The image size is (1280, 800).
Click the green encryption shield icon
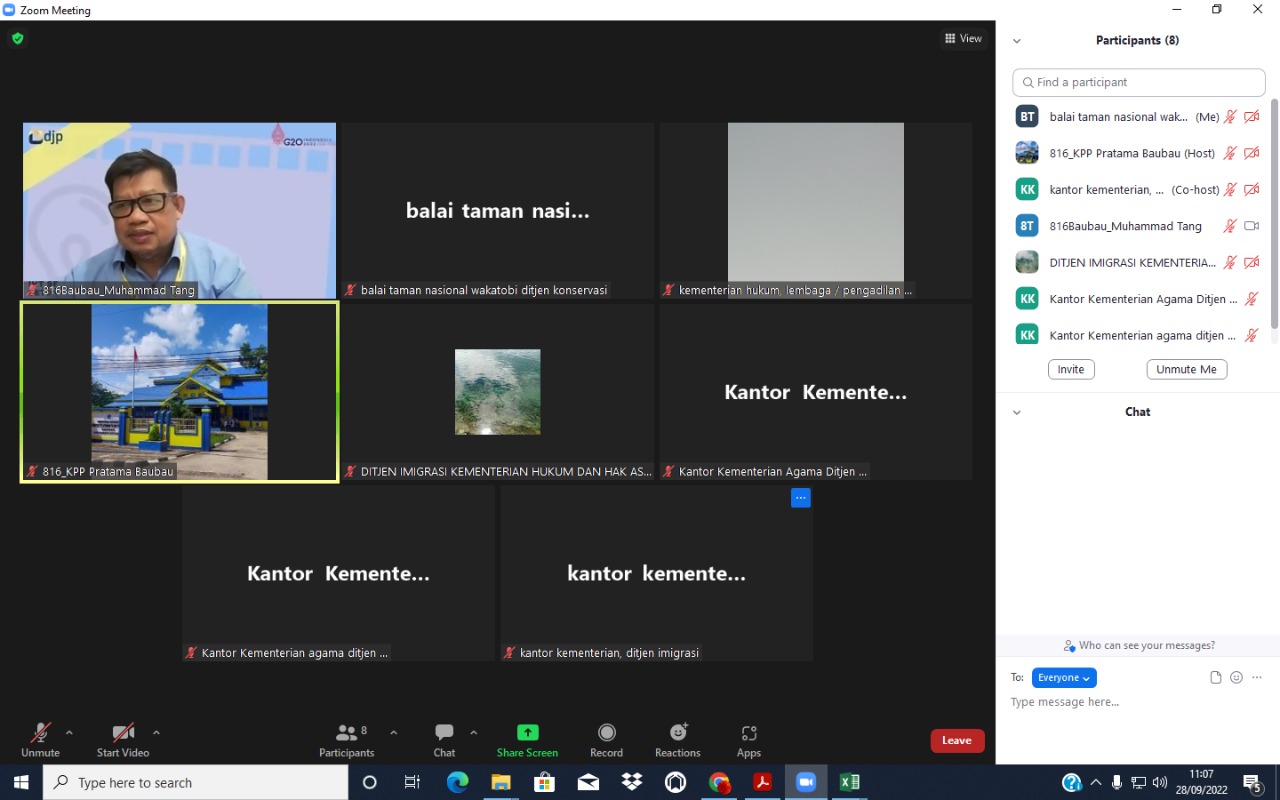tap(17, 38)
